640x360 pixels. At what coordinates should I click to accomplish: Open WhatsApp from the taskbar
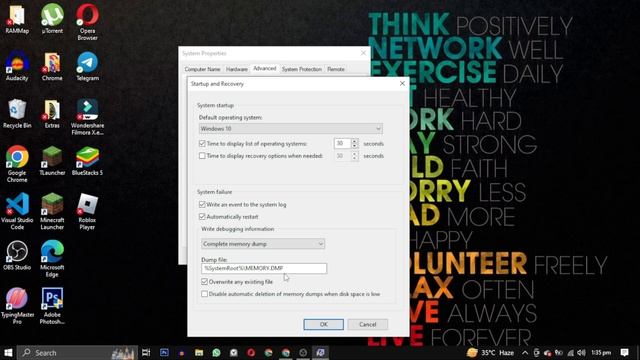point(216,353)
